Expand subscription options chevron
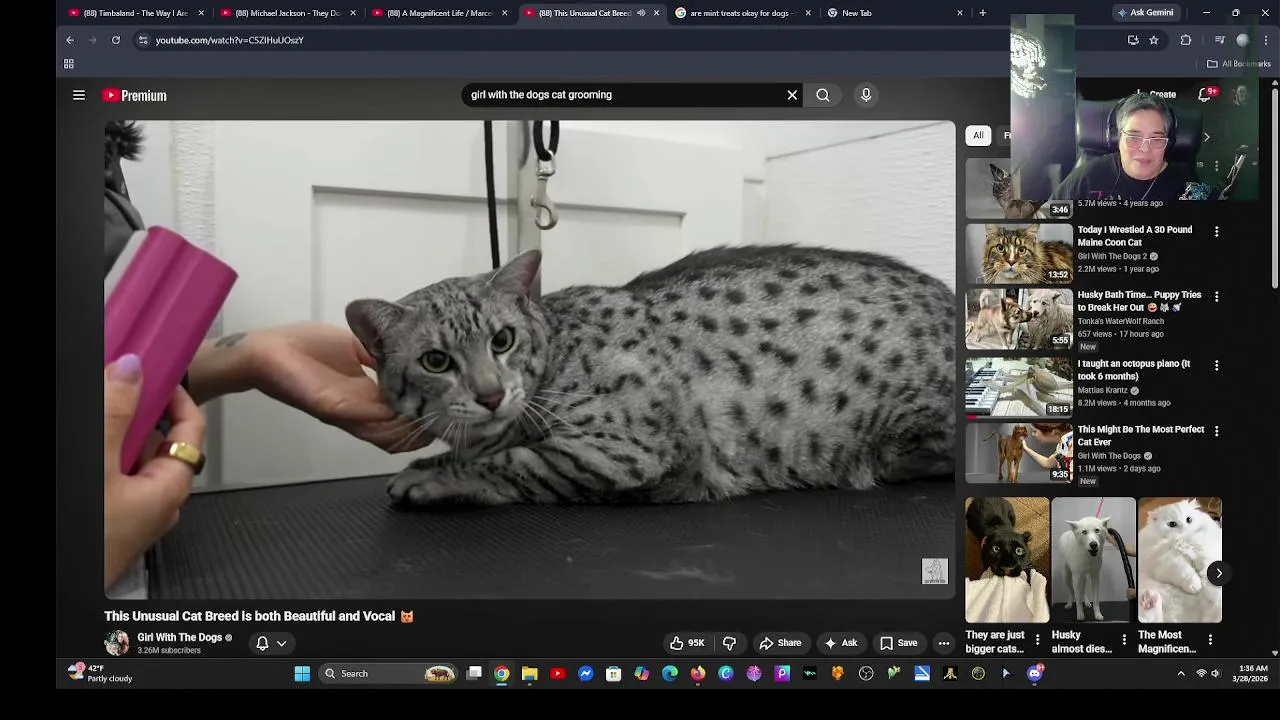1280x720 pixels. tap(282, 643)
